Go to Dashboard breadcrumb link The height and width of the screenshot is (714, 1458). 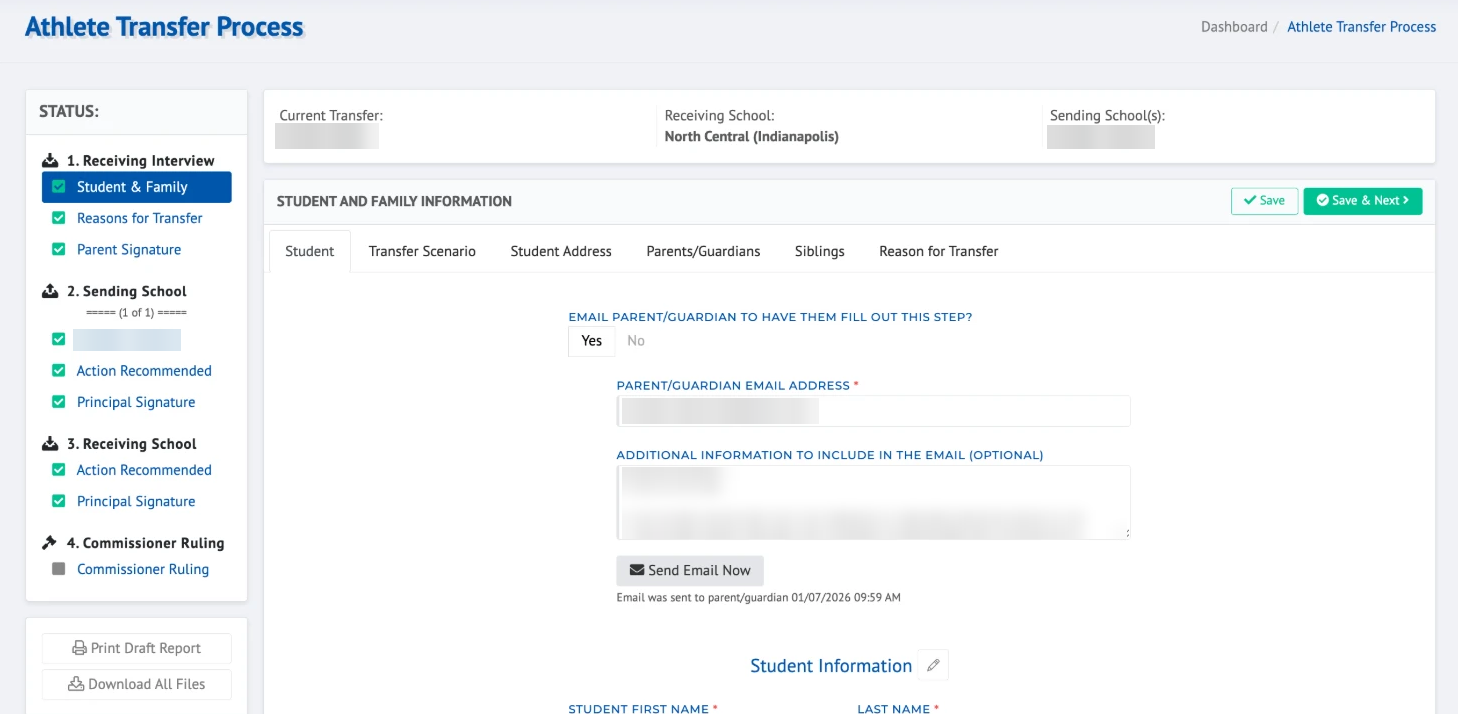tap(1234, 27)
